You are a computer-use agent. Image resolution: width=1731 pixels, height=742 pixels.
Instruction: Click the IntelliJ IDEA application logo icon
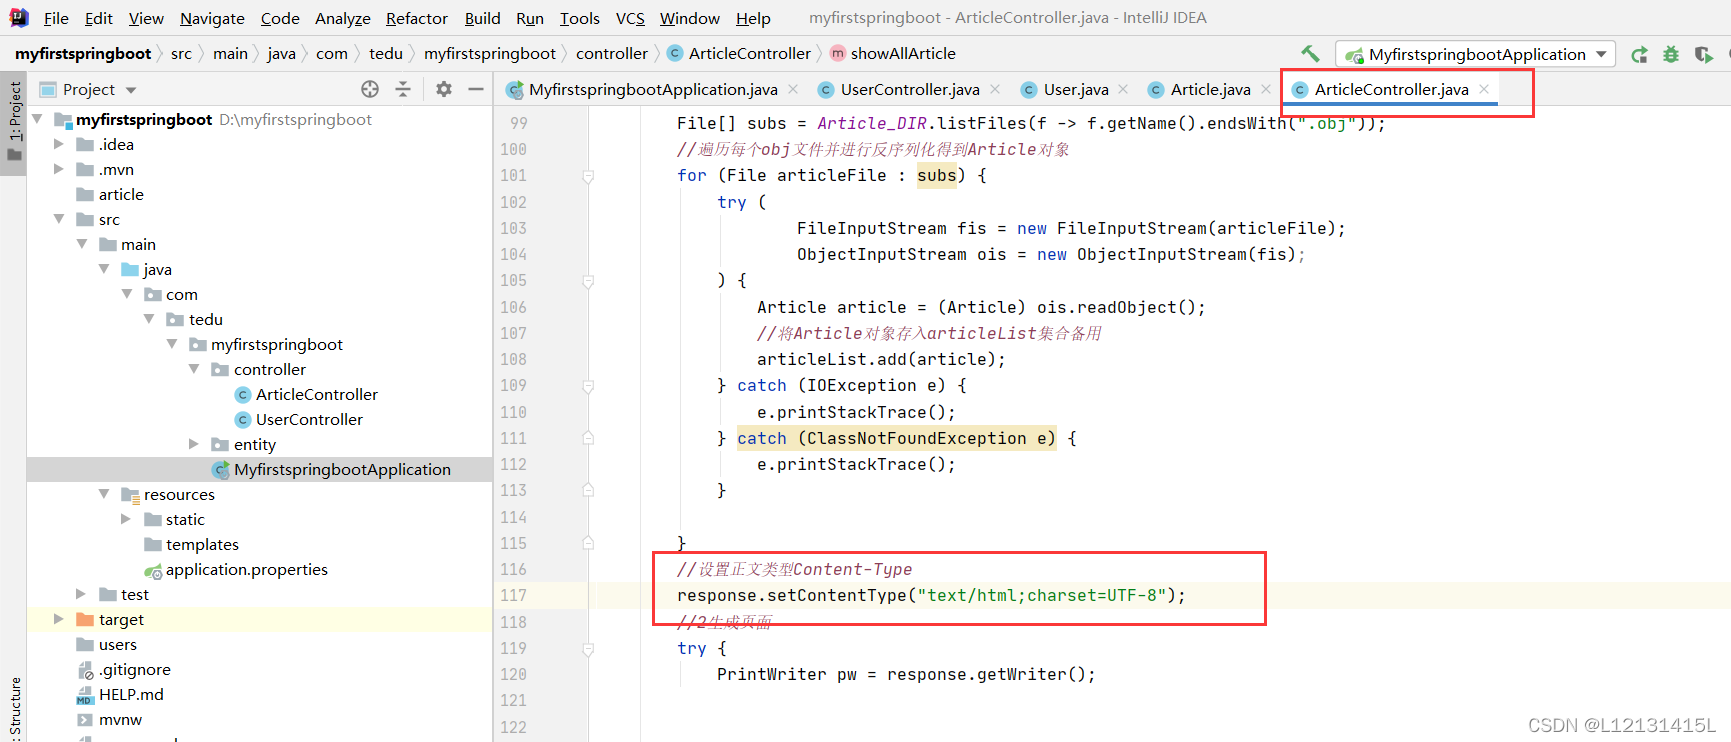(x=19, y=18)
